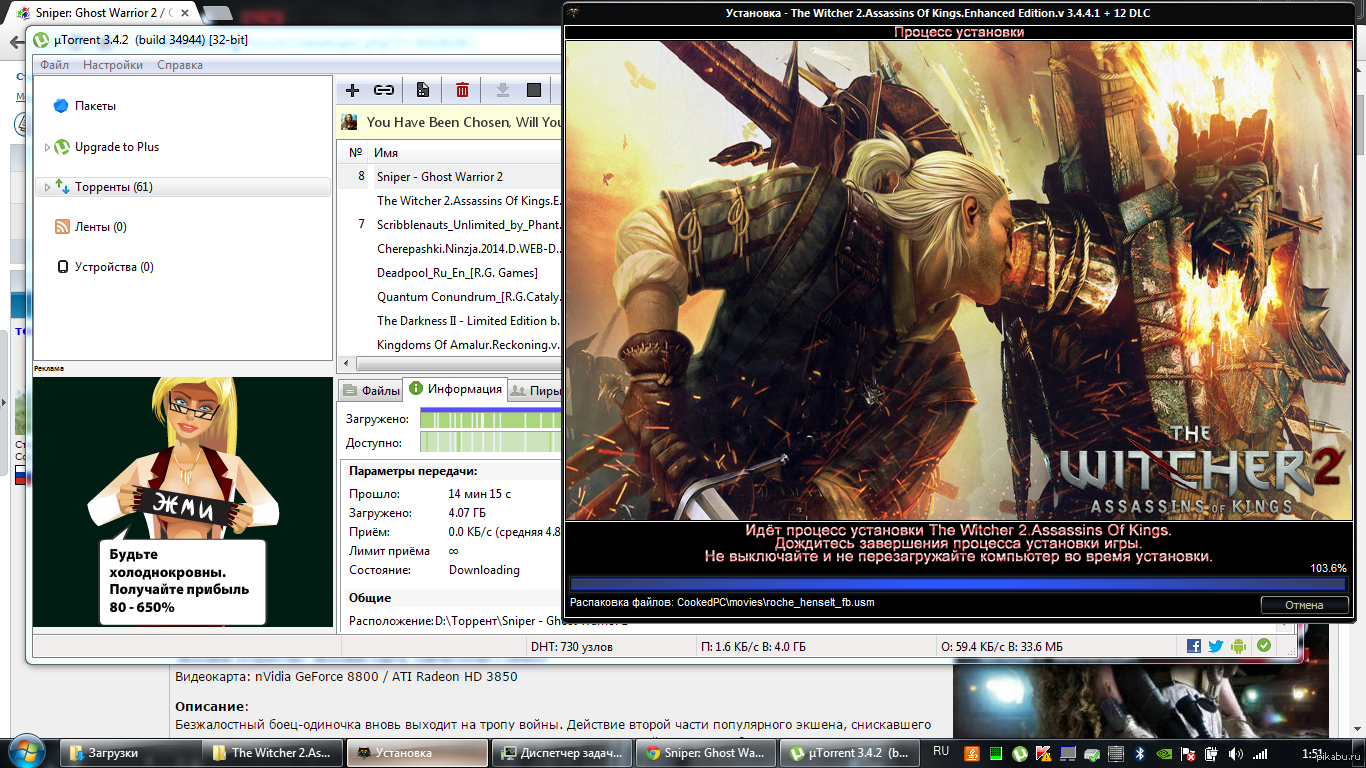Select The Witcher 2.Assassins Of Kings torrent row

[450, 201]
